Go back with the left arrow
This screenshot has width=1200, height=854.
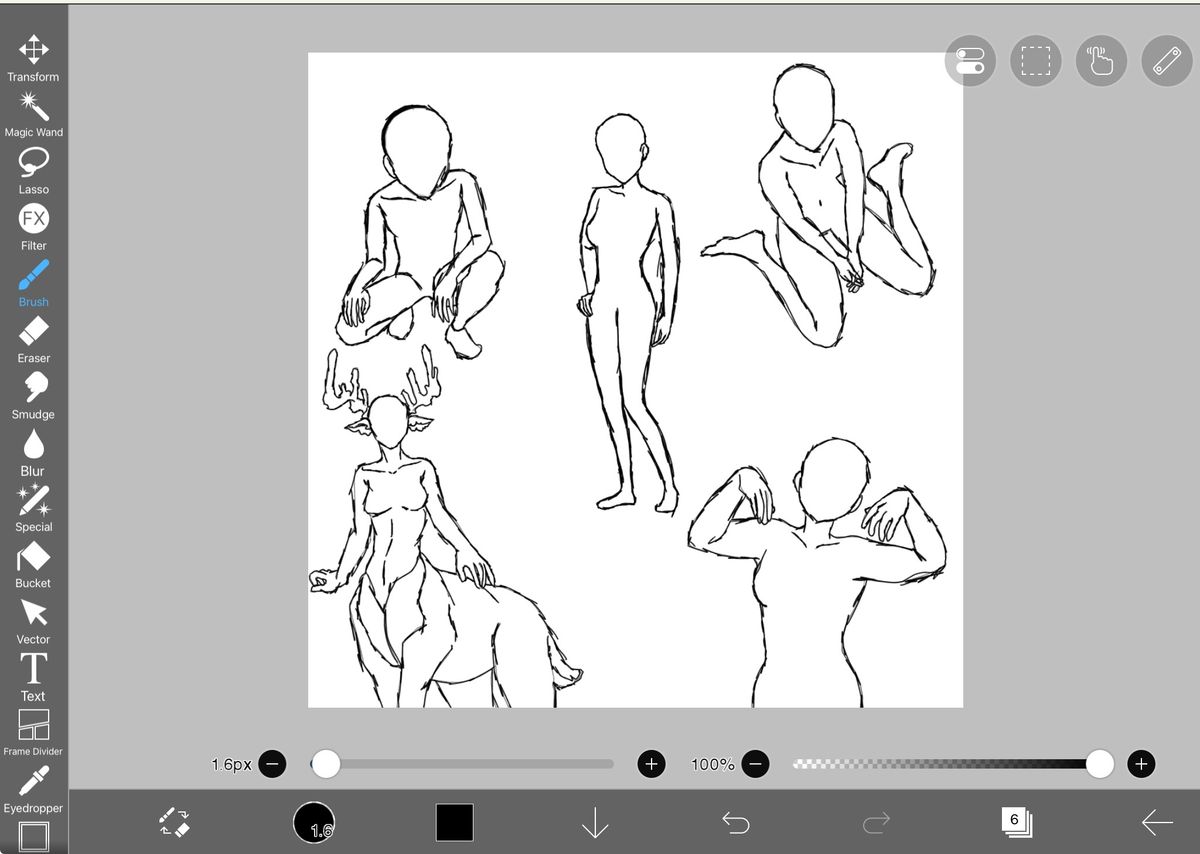[1157, 822]
